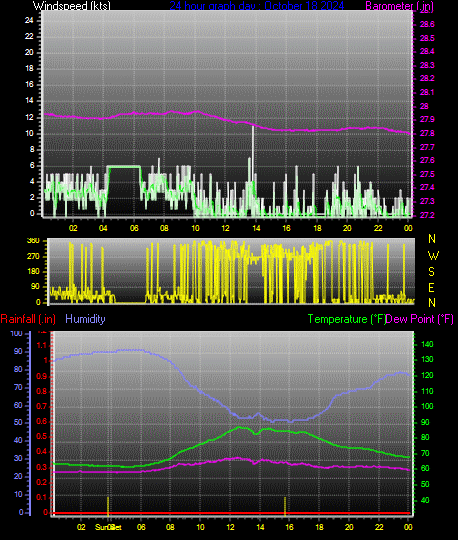Click the 'Windspeed (kts)' axis title
The width and height of the screenshot is (458, 540).
coord(72,6)
